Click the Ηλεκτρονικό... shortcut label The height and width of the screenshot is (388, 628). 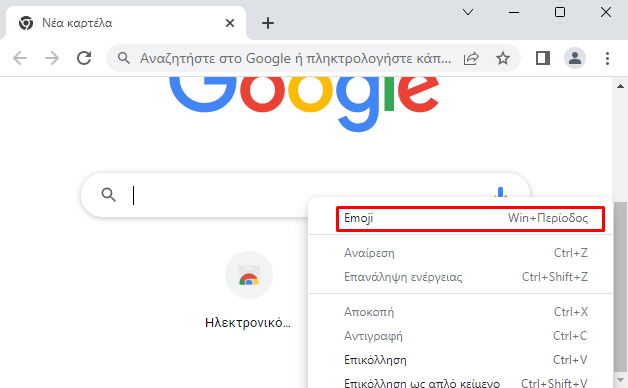tap(248, 323)
